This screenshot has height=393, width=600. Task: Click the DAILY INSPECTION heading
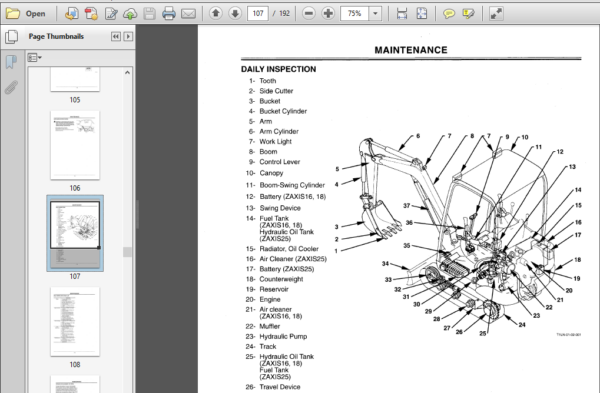click(x=278, y=69)
